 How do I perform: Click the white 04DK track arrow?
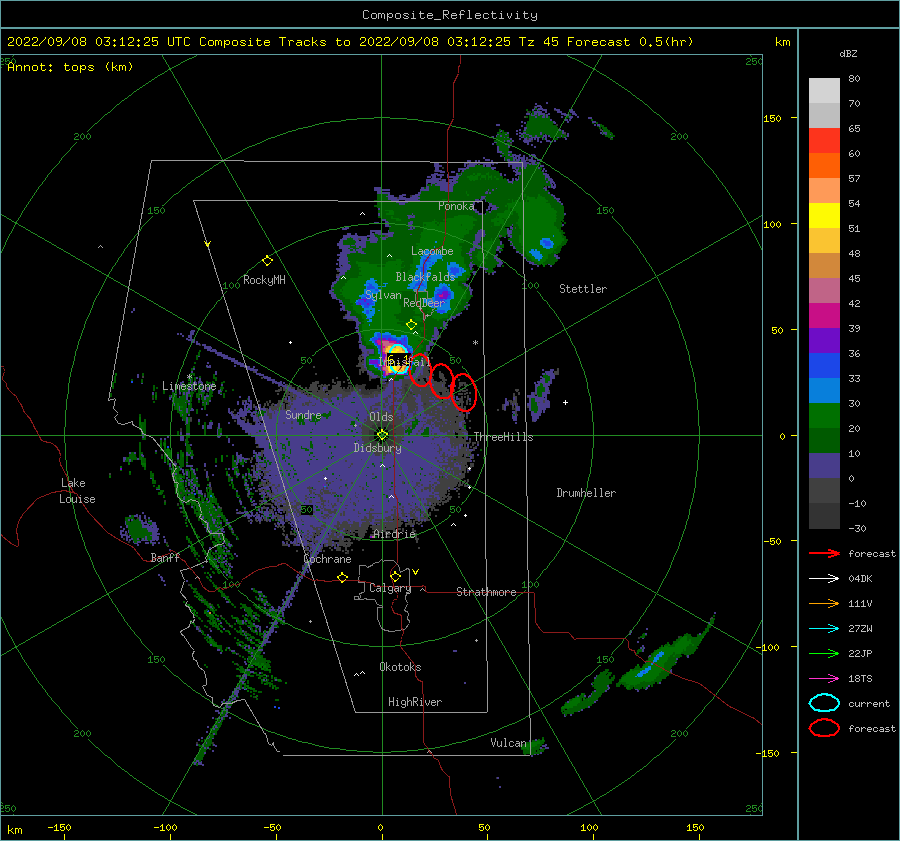click(x=824, y=579)
